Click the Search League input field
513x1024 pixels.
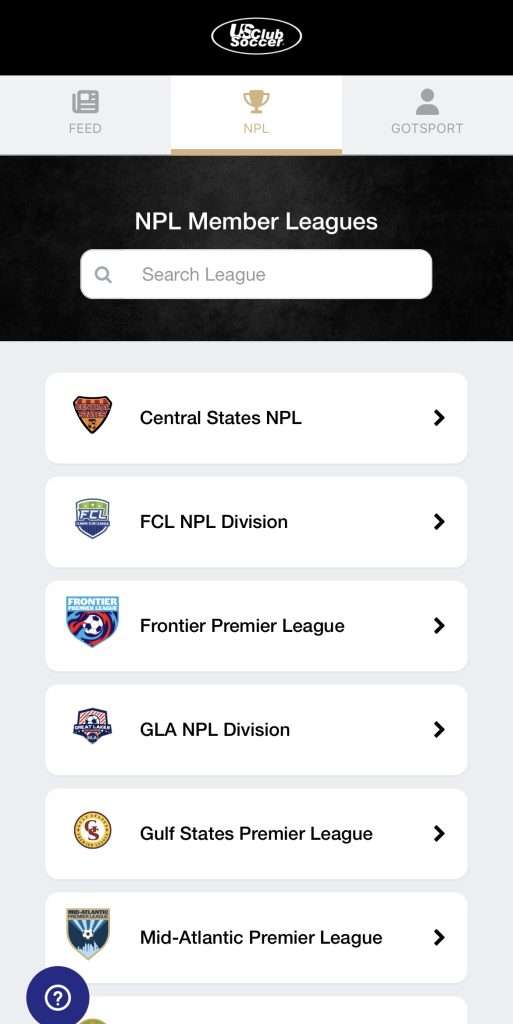(256, 274)
